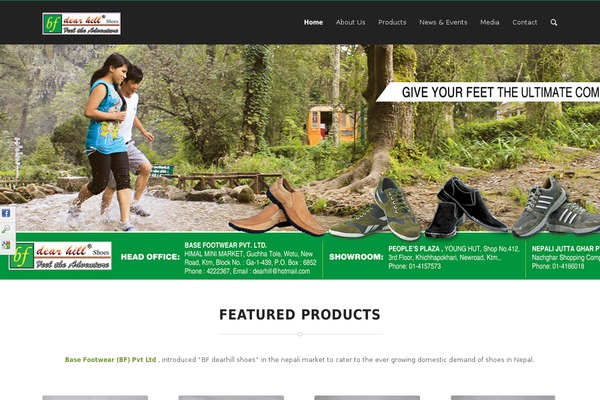Follow the Base Footwear (BF) Pvt Ltd link
The width and height of the screenshot is (600, 400).
(x=111, y=360)
